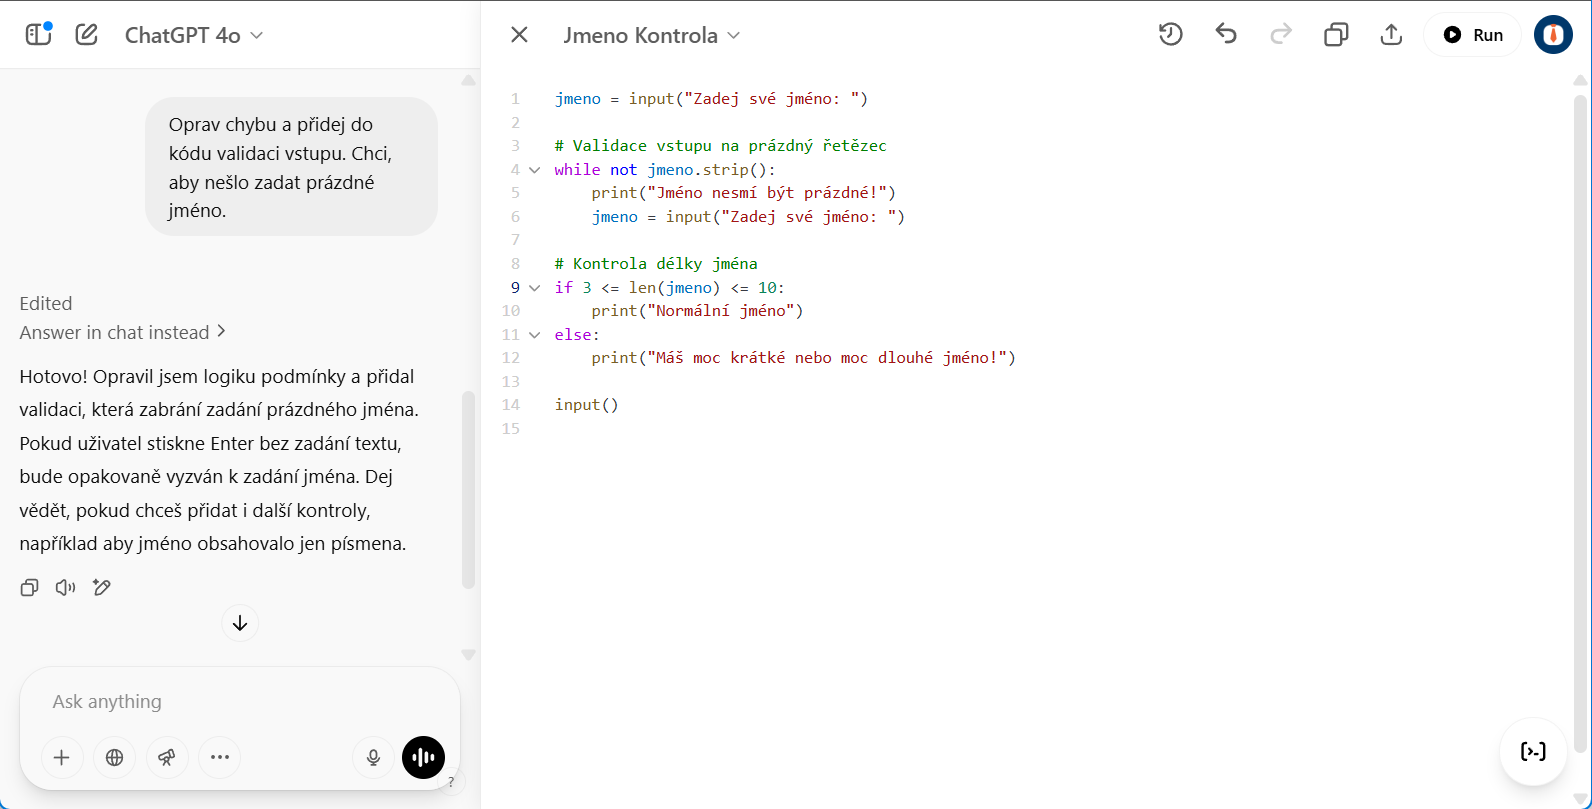Start voice mode with waveform button
This screenshot has height=809, width=1592.
pos(423,758)
